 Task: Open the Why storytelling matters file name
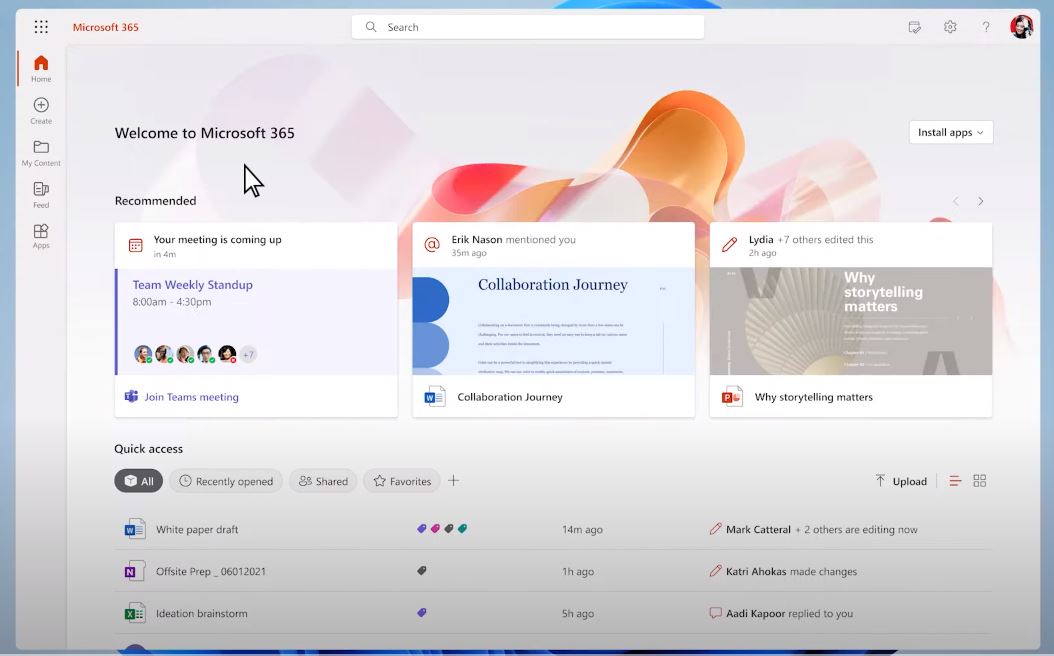coord(814,397)
